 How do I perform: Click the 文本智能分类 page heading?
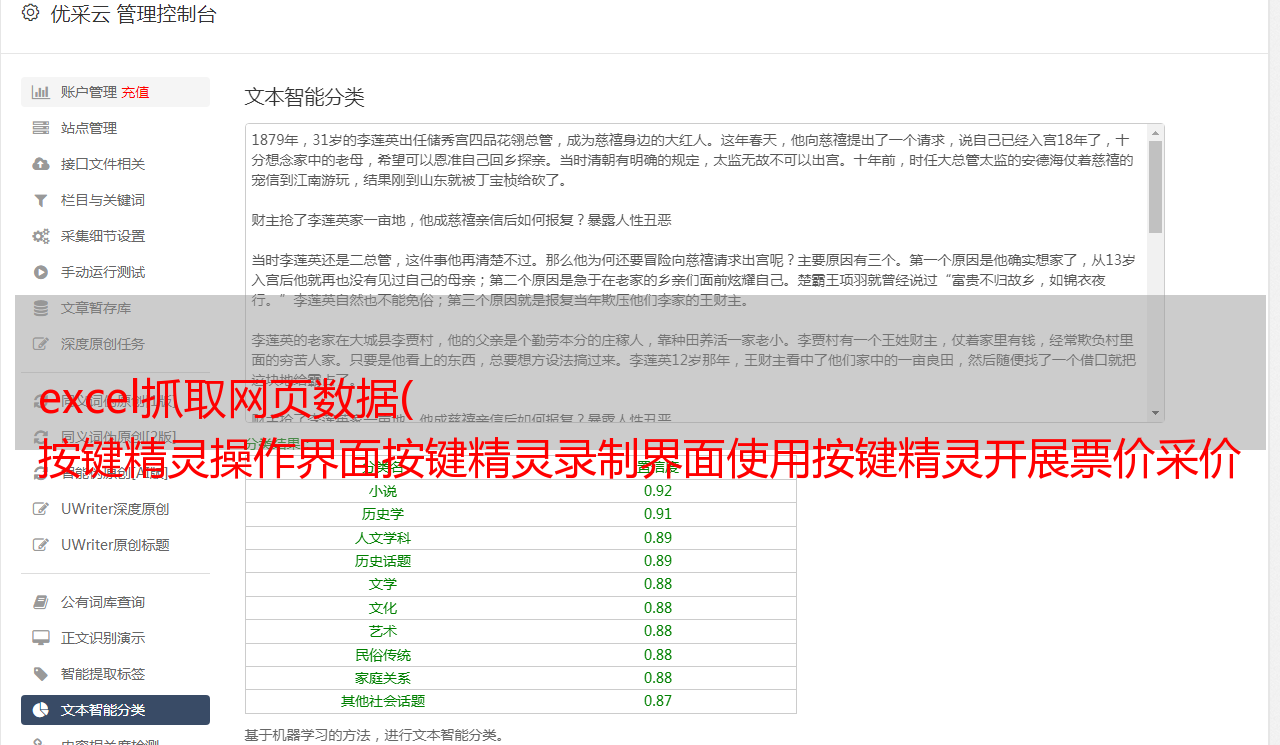pyautogui.click(x=305, y=97)
